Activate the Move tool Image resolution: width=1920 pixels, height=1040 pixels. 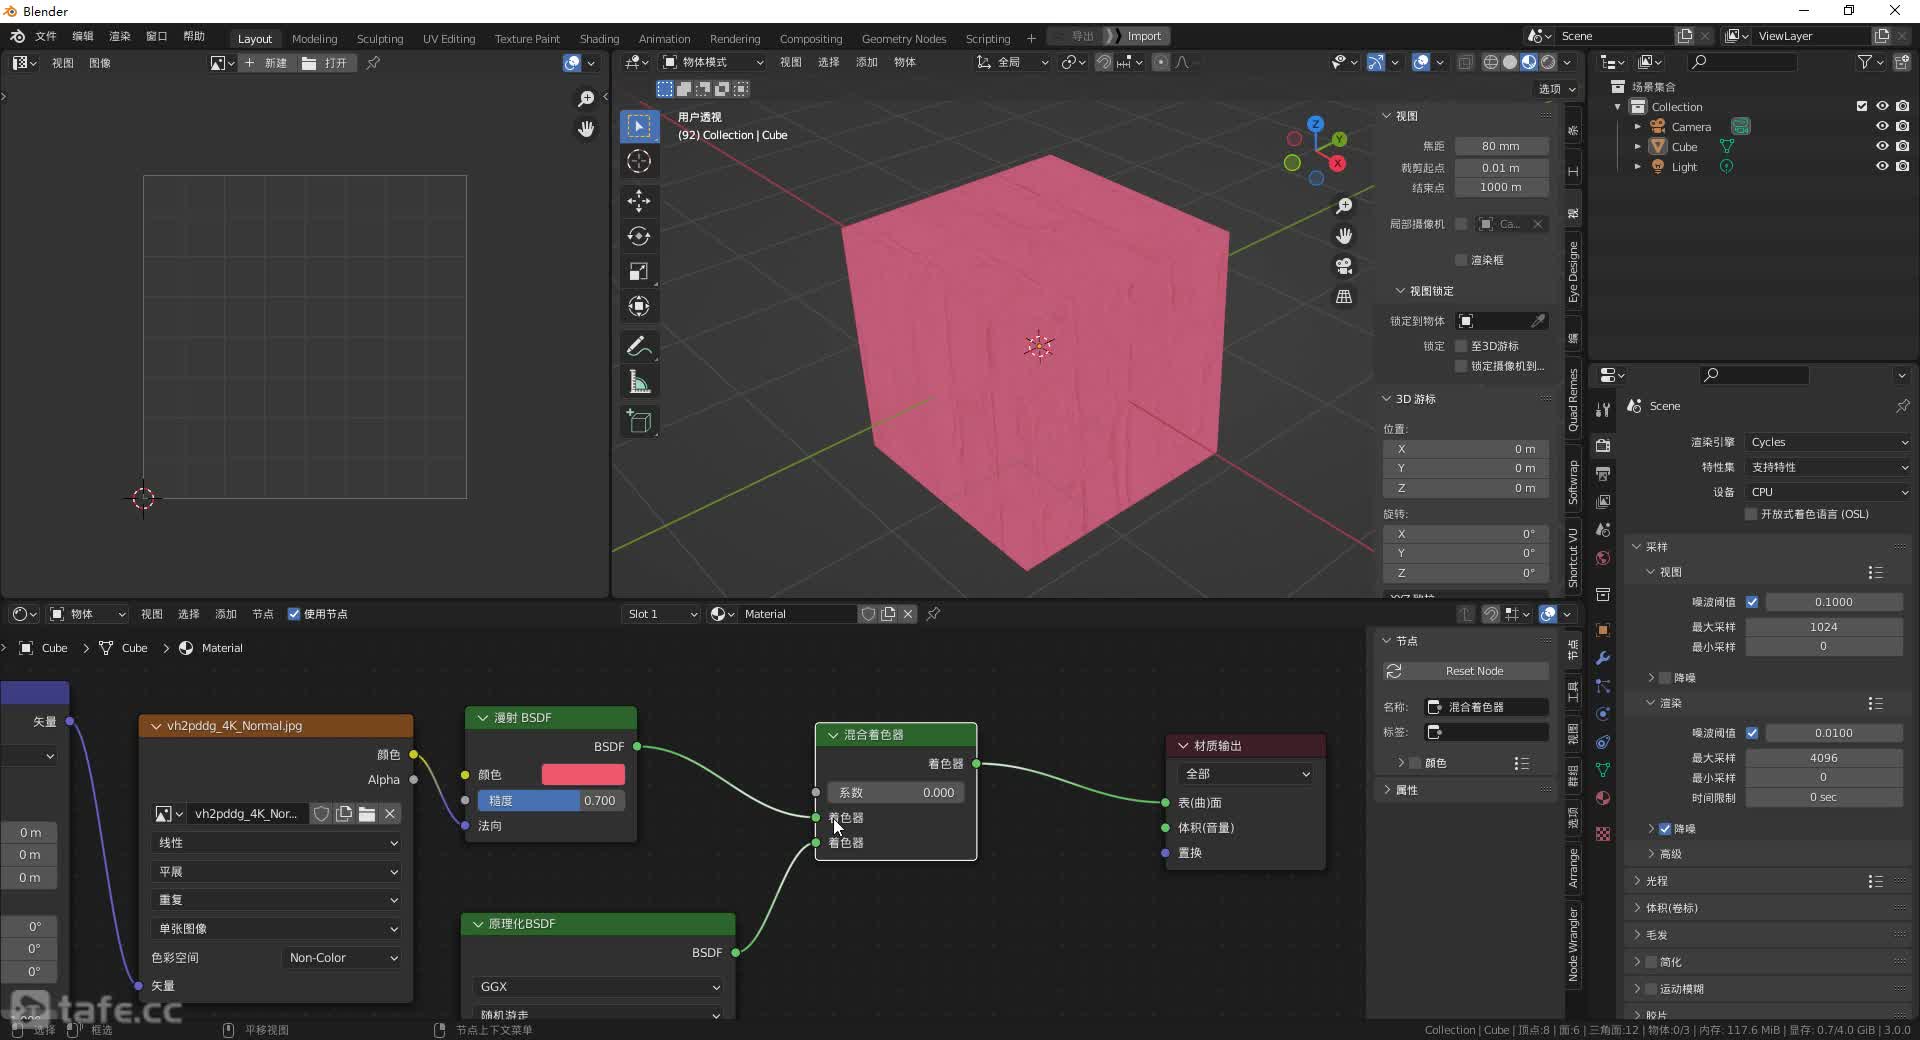639,201
